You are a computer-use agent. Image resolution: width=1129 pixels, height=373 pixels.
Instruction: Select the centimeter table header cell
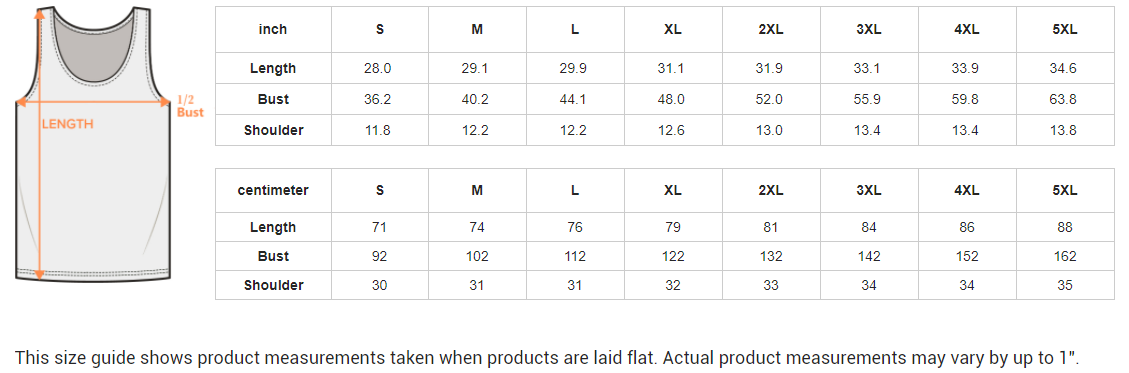273,190
